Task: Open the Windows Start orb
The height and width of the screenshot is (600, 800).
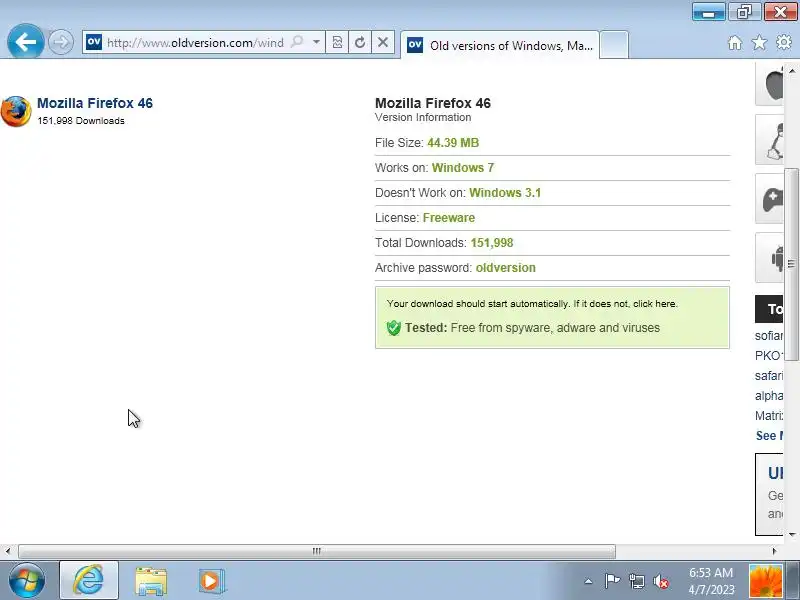Action: [x=27, y=581]
